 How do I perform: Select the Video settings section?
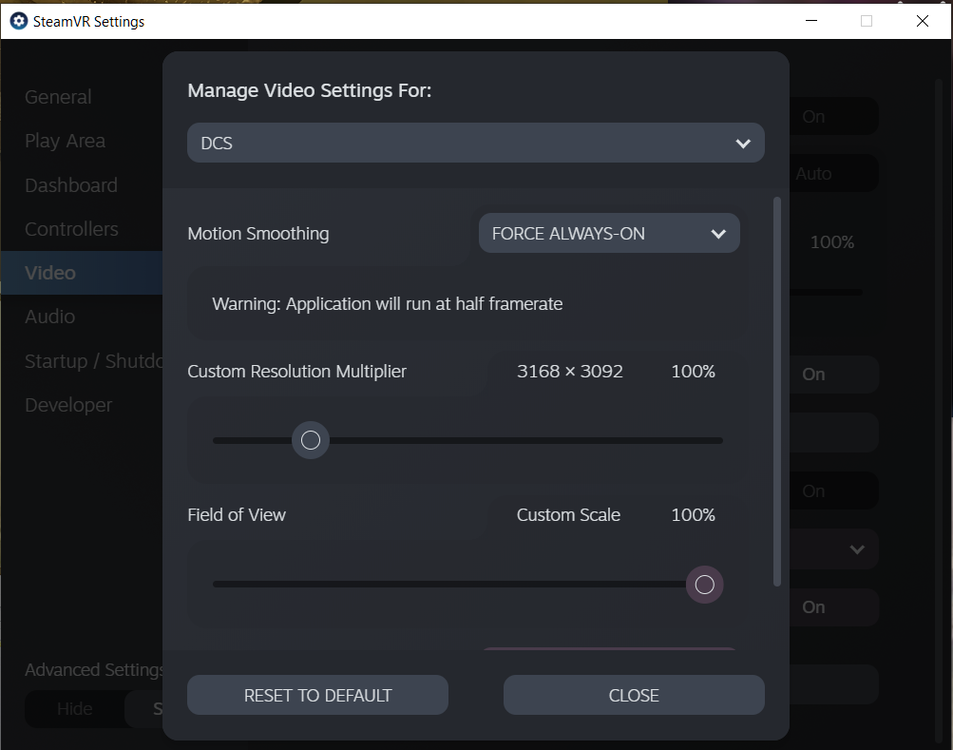point(48,272)
